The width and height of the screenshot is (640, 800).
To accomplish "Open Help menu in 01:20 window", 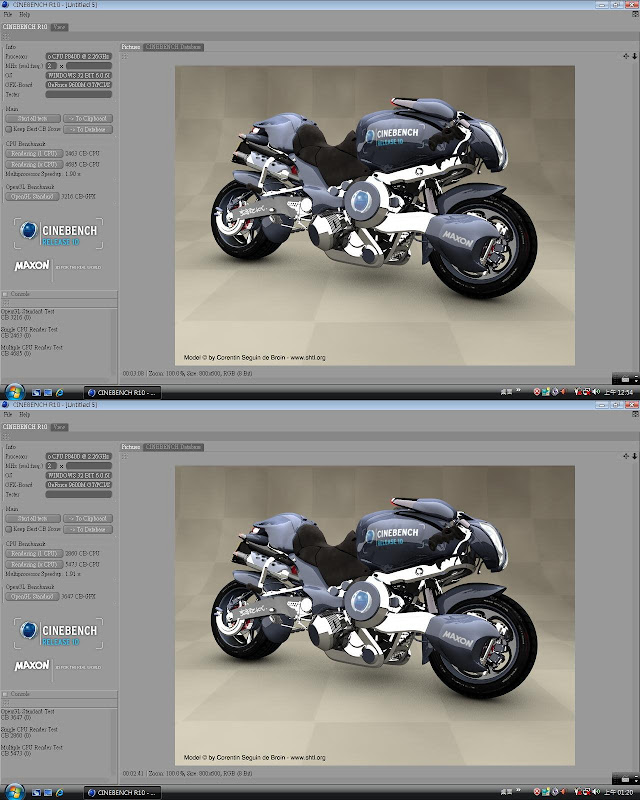I will [24, 415].
